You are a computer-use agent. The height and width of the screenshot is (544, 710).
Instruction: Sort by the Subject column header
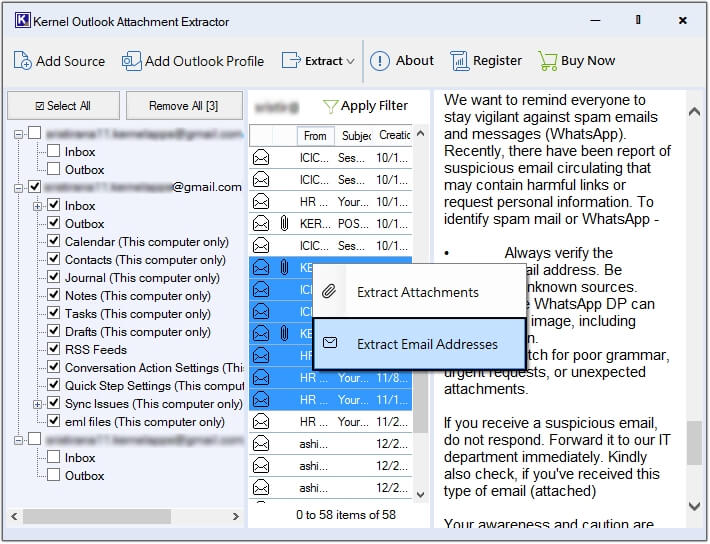click(x=356, y=135)
